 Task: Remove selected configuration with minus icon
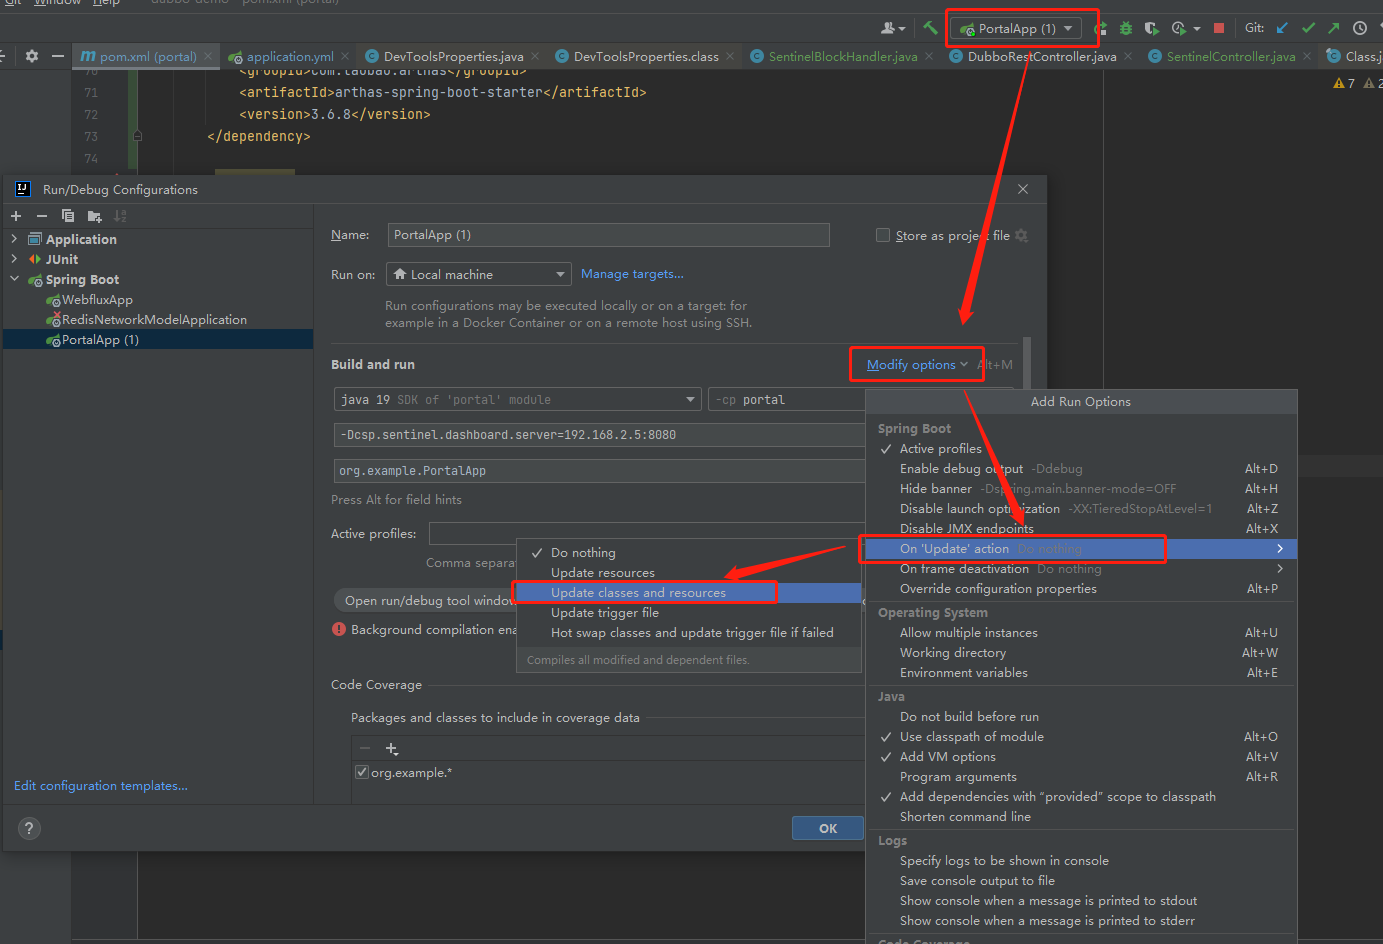click(x=42, y=216)
